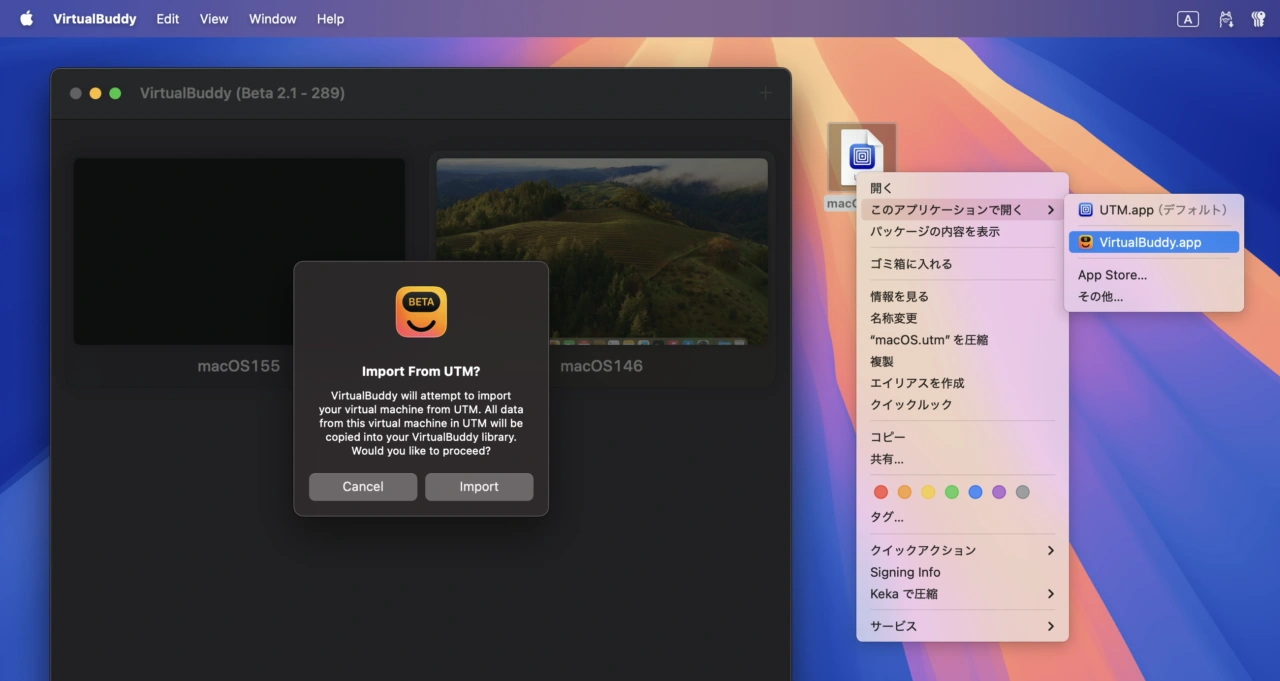Expand the サービス submenu
This screenshot has height=681, width=1280.
[x=961, y=626]
